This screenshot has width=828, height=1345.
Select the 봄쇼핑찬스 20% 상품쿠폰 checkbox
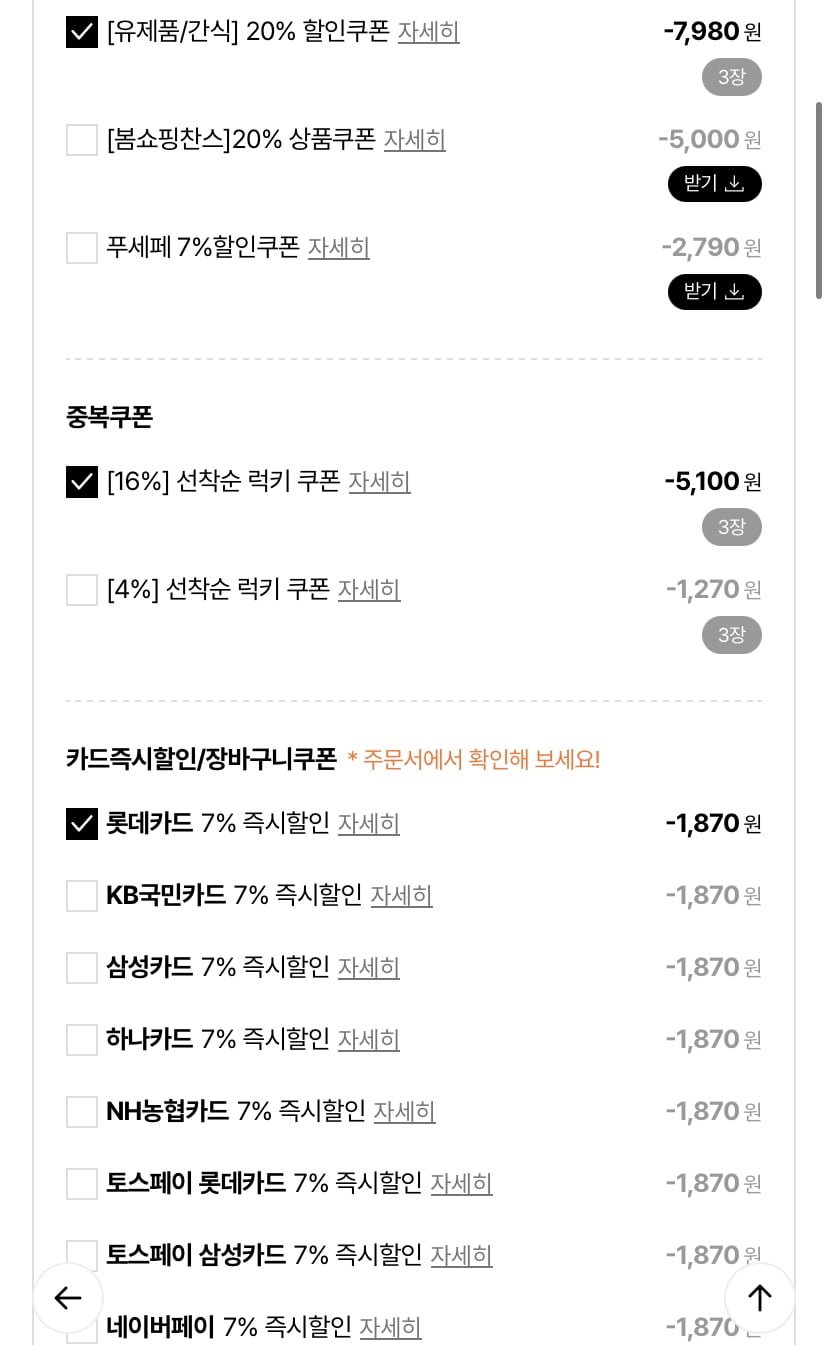[82, 140]
